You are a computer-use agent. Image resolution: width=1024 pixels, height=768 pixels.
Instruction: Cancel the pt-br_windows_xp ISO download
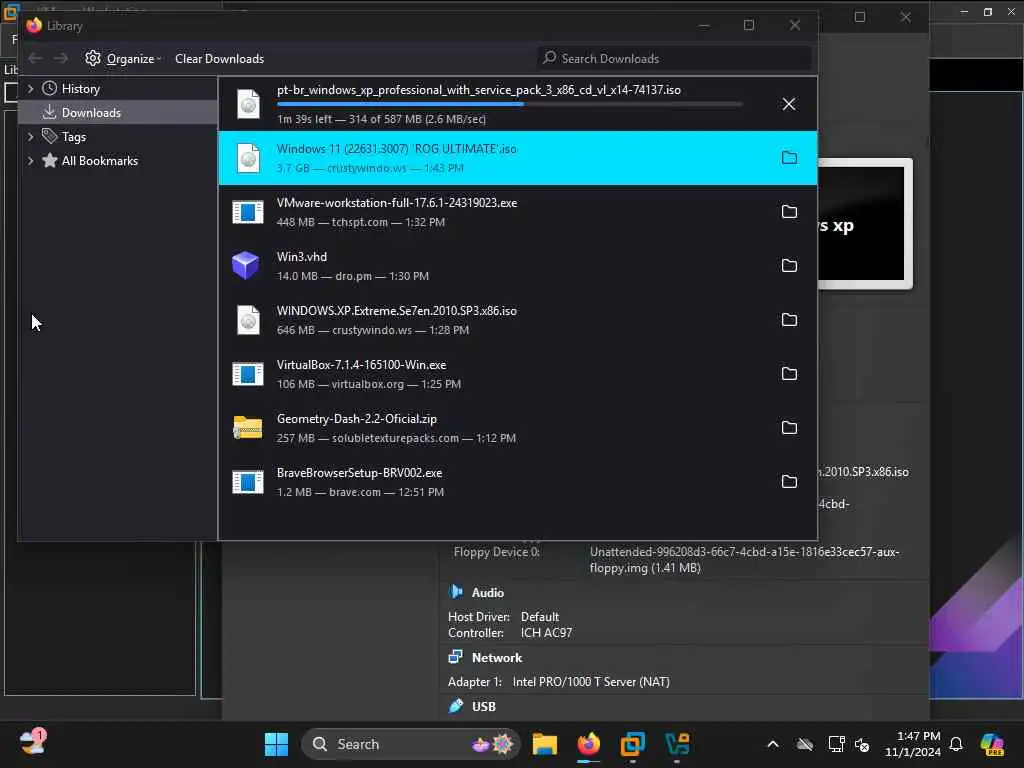click(x=789, y=104)
